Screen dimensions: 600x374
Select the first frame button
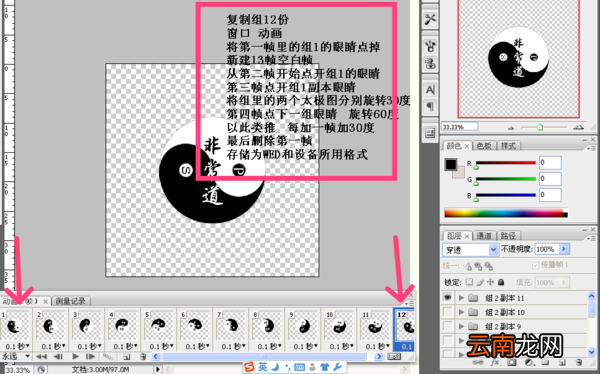[41, 357]
